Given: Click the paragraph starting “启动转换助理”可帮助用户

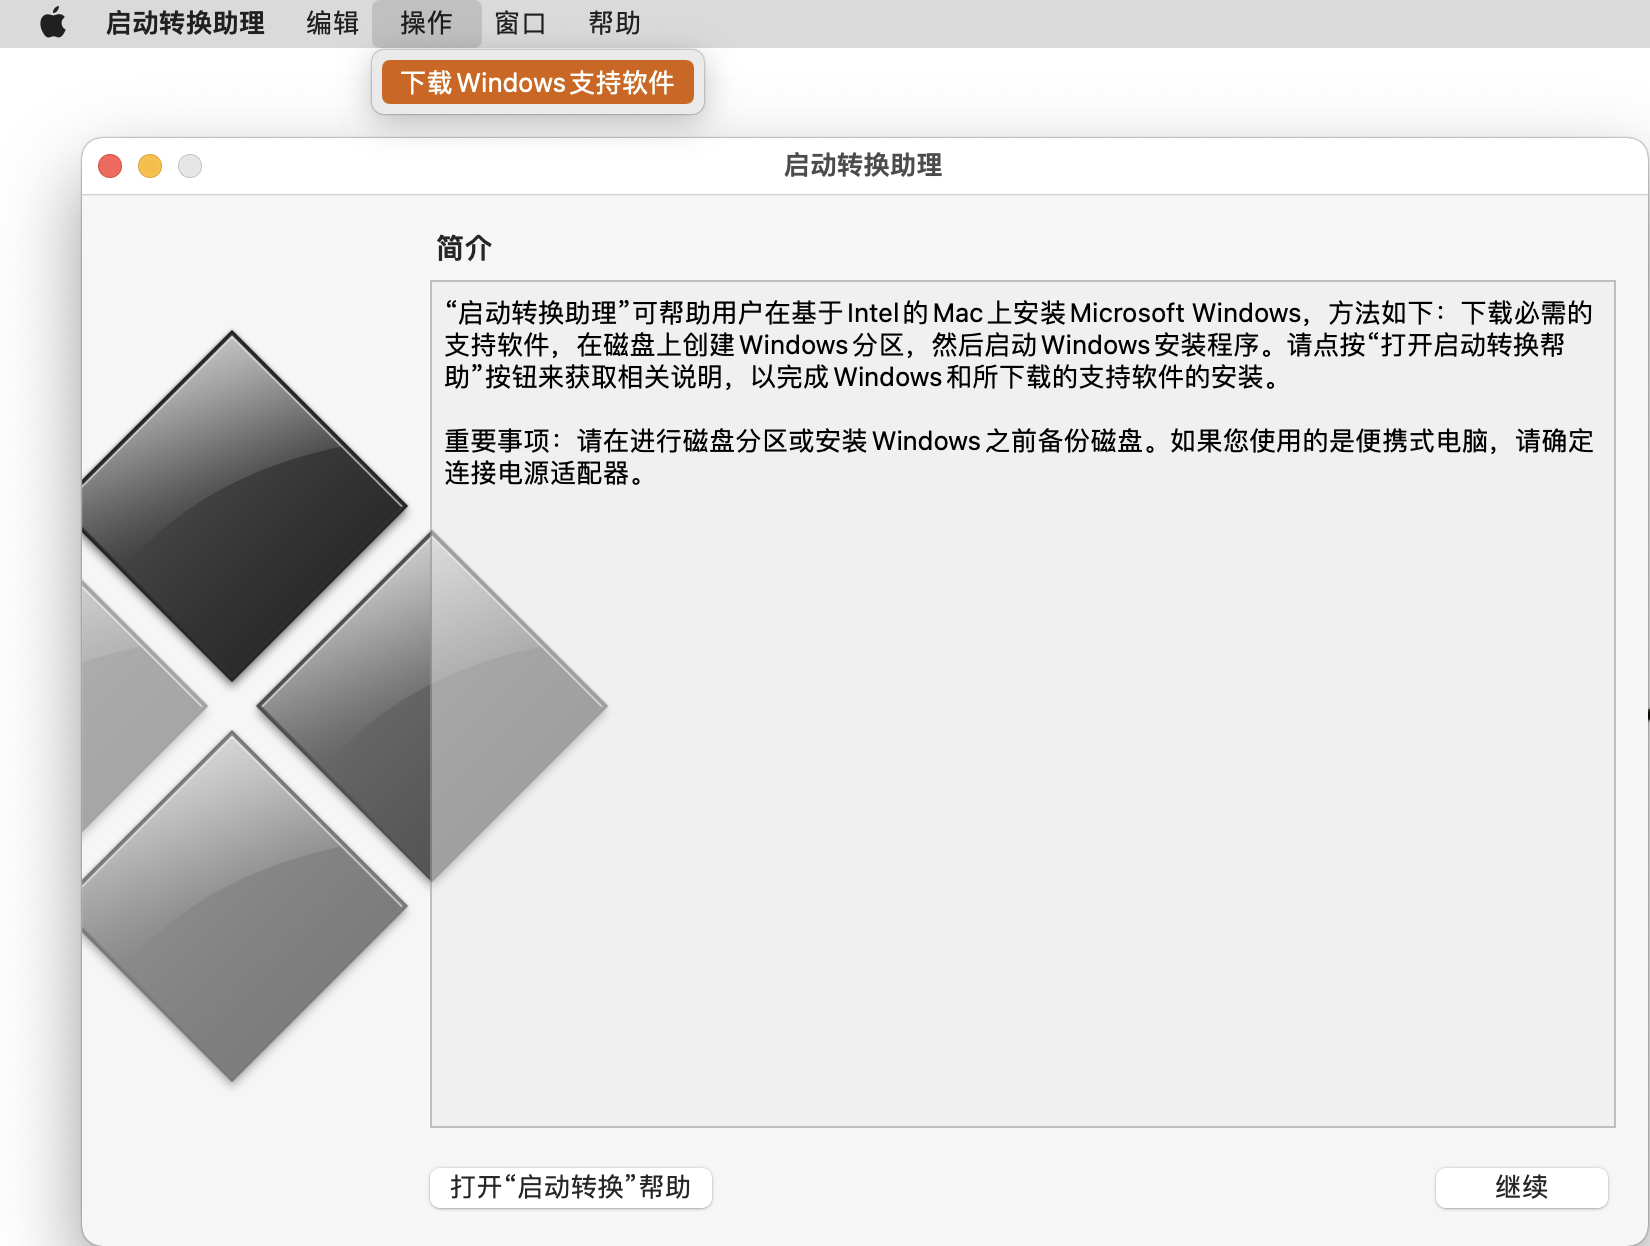Looking at the screenshot, I should coord(1018,345).
